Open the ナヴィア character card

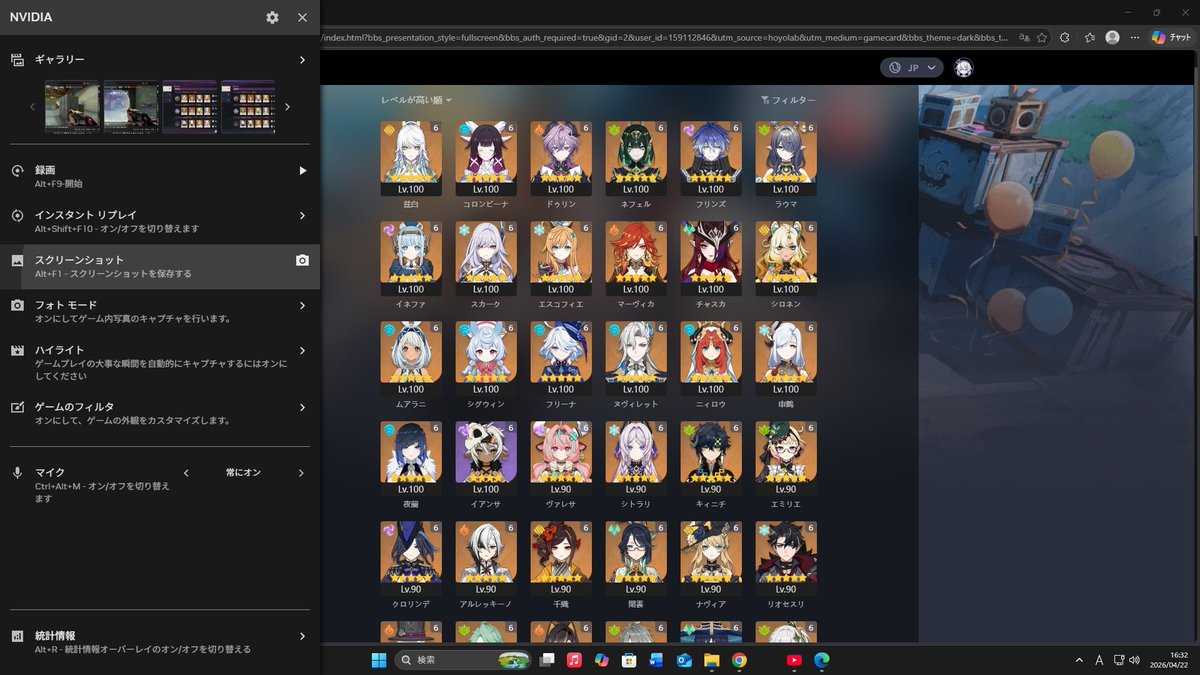pyautogui.click(x=711, y=560)
